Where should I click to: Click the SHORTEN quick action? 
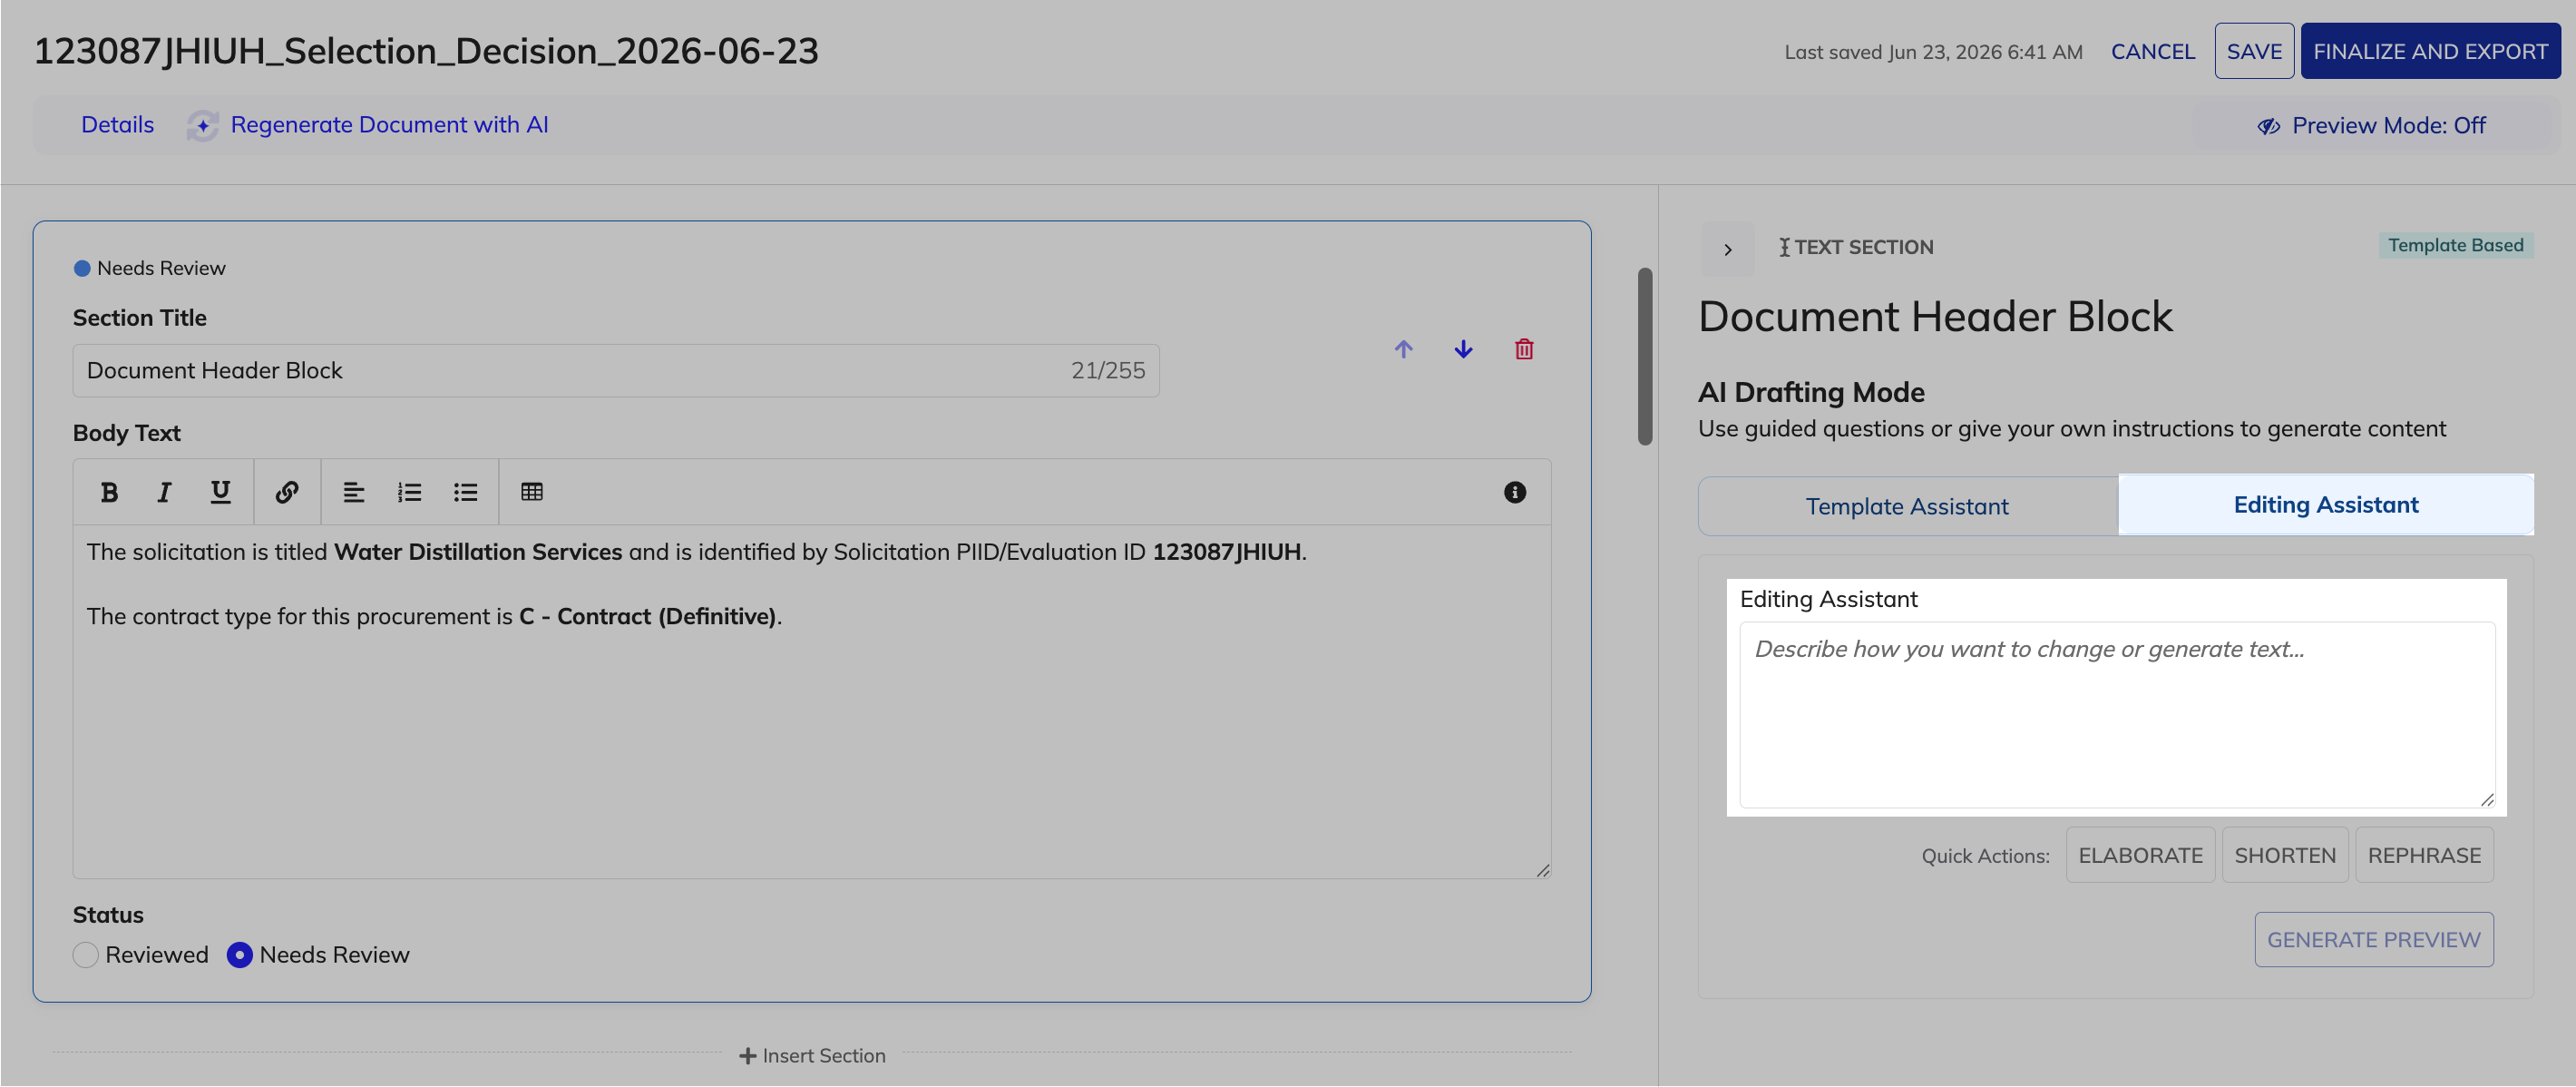click(x=2284, y=855)
